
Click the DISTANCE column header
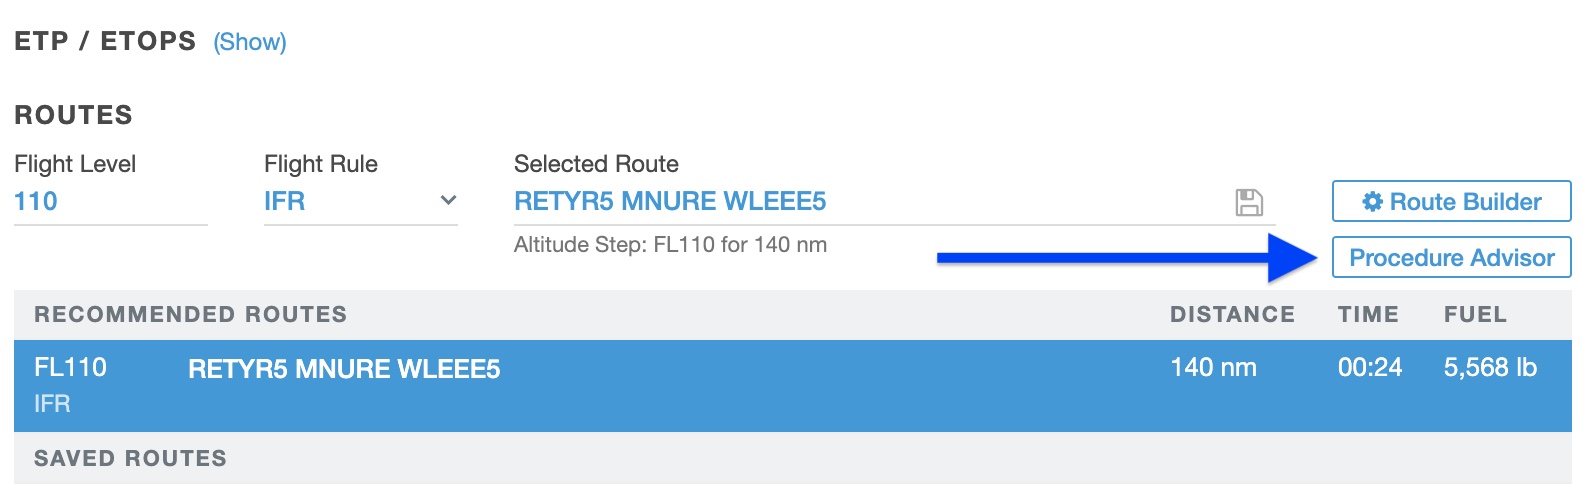pos(1232,314)
